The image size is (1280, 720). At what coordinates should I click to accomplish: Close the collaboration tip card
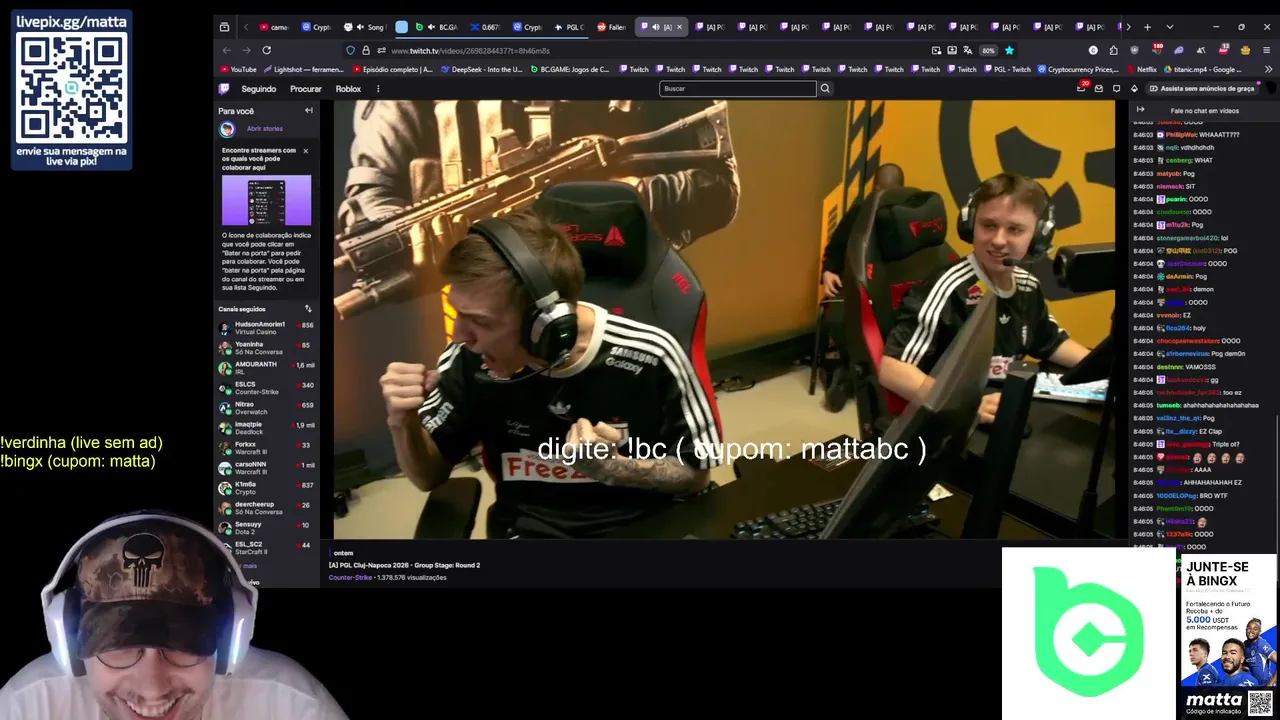coord(305,151)
